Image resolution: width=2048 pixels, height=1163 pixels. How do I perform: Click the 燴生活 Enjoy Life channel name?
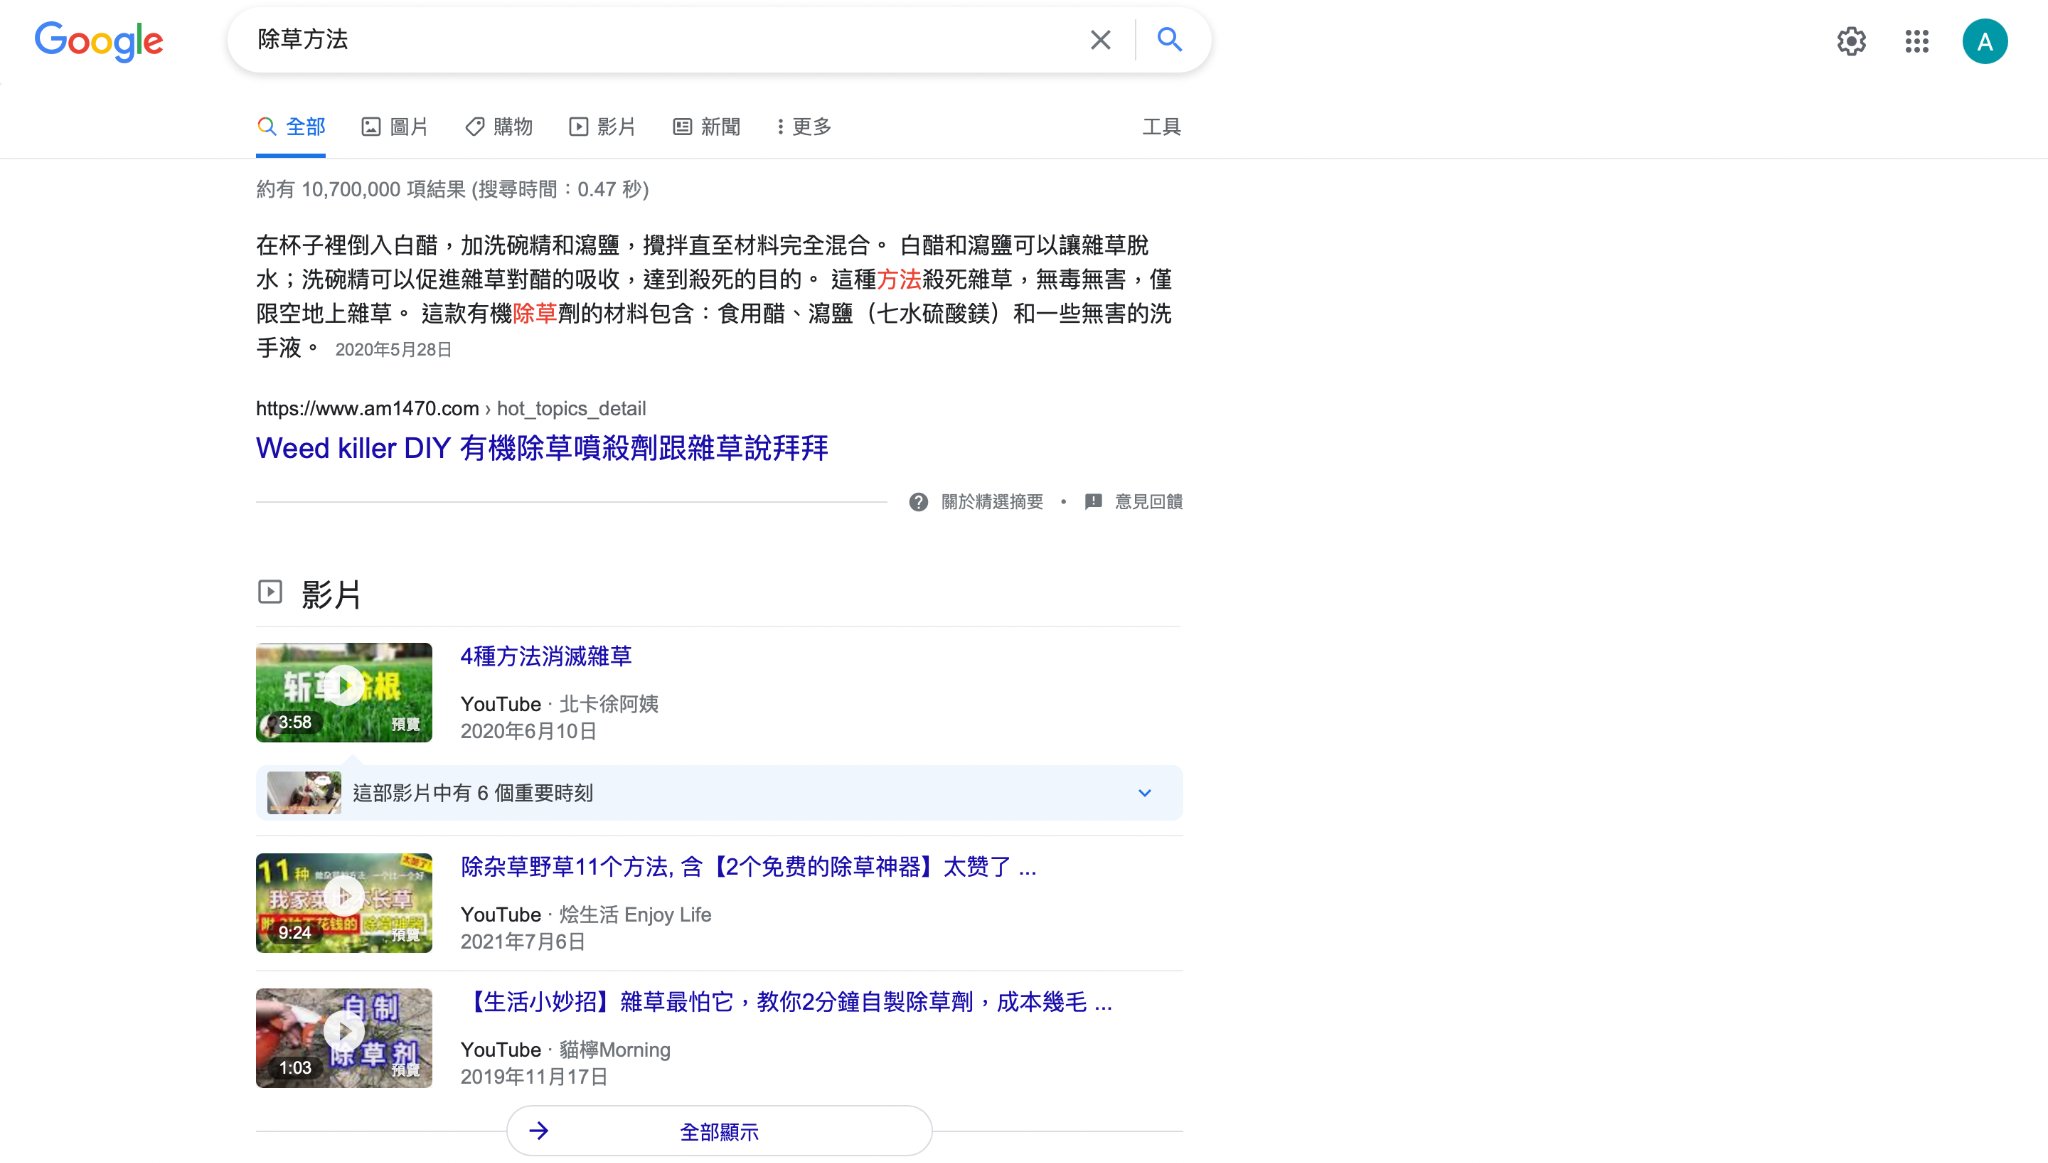[635, 915]
